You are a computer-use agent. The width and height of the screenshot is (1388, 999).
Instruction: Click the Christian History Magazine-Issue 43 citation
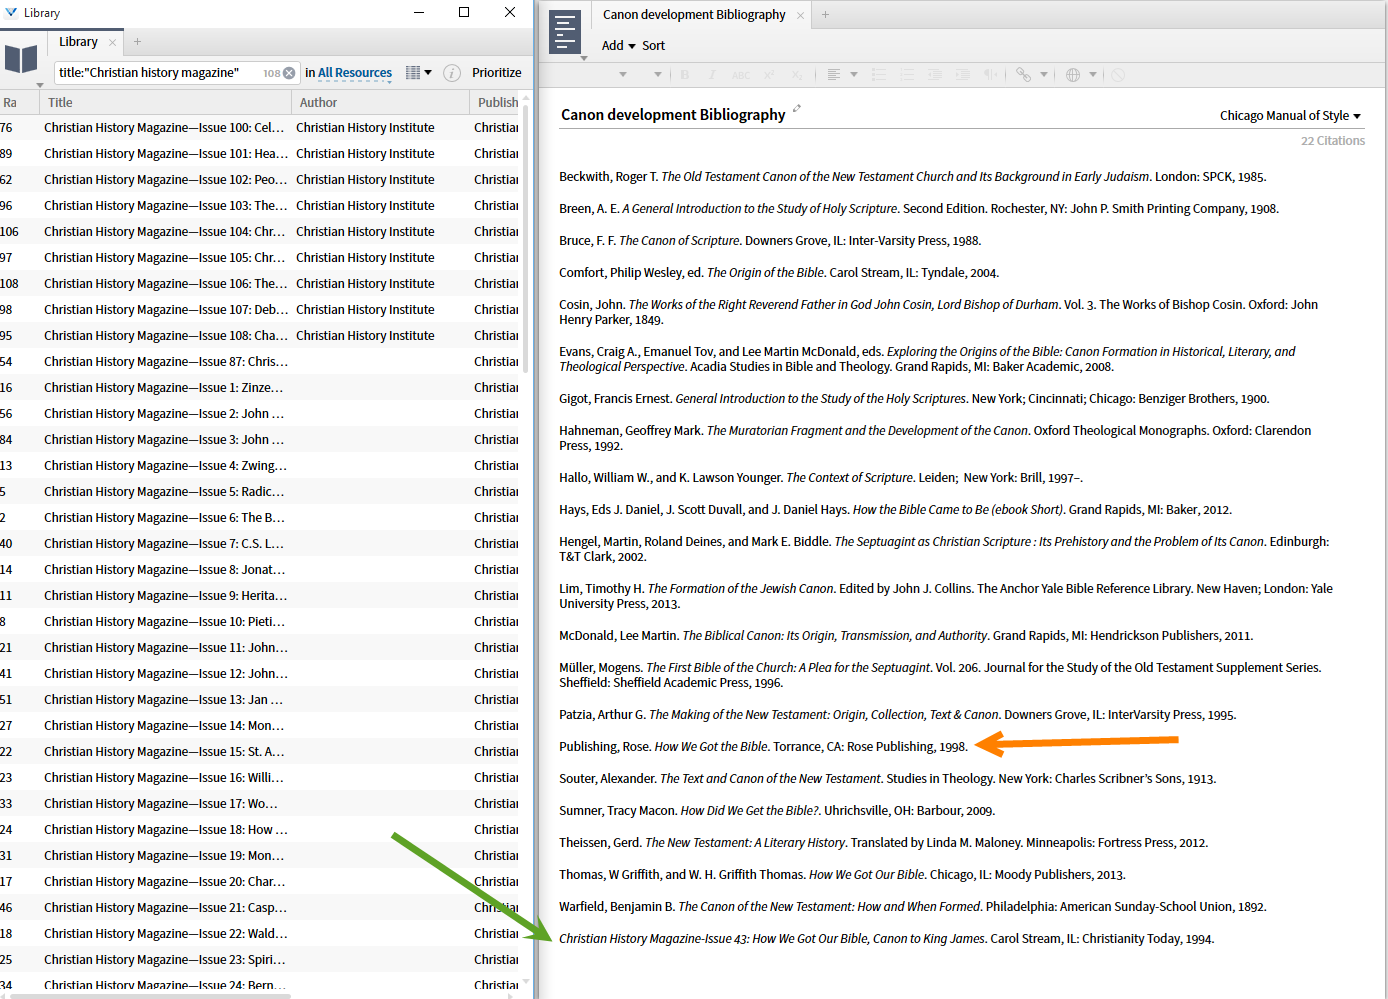pyautogui.click(x=886, y=939)
